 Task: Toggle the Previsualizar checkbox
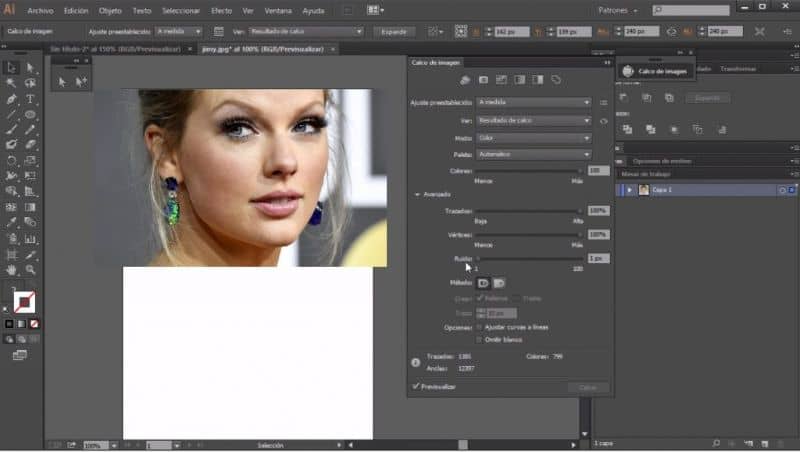(416, 385)
